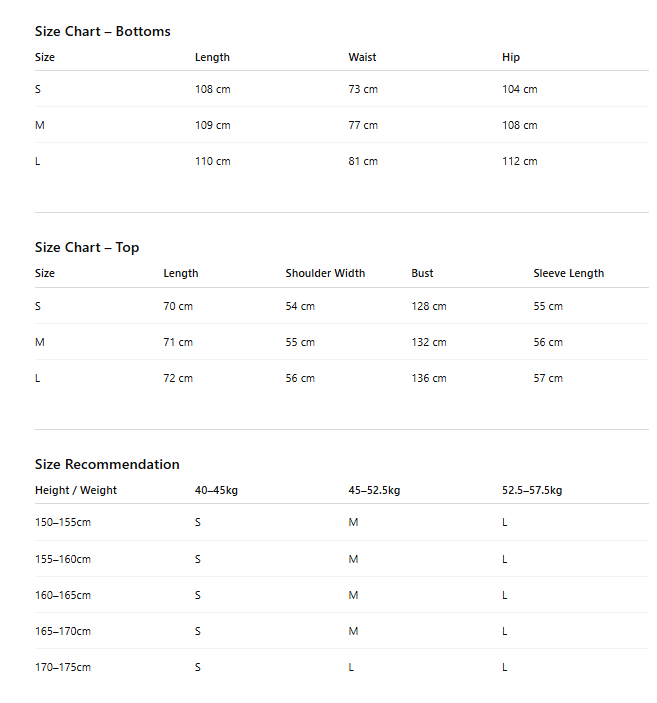Click the 52.5–57.5kg weight column header
The image size is (657, 703).
(532, 490)
